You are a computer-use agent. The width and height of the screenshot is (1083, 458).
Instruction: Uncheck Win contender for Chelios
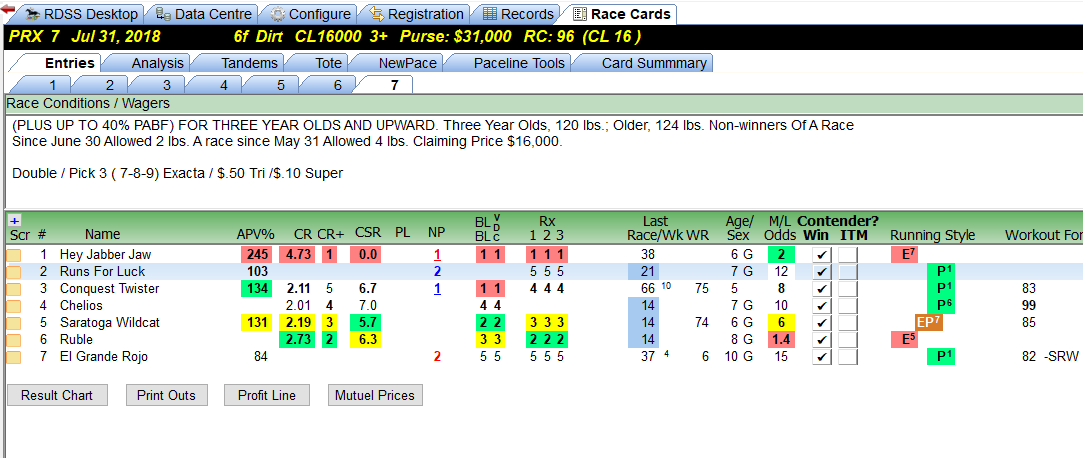821,306
